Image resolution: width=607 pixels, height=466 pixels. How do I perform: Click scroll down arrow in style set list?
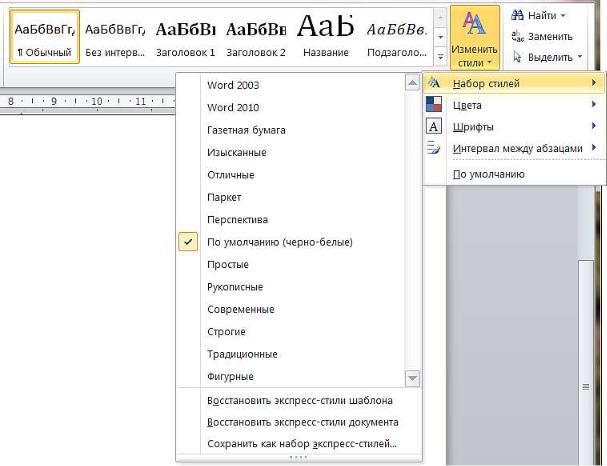(413, 378)
